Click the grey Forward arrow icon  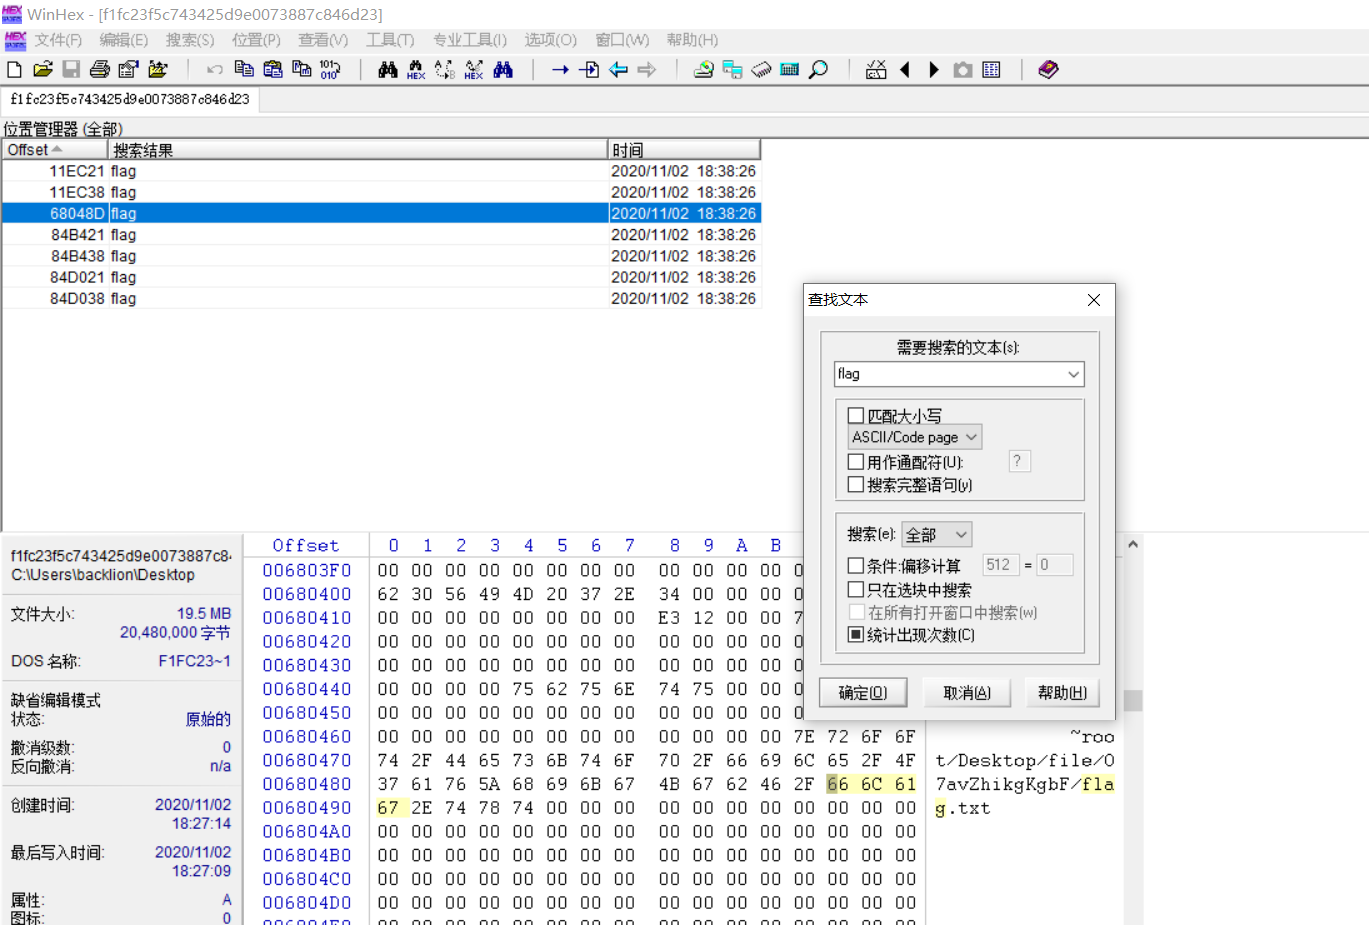coord(647,69)
